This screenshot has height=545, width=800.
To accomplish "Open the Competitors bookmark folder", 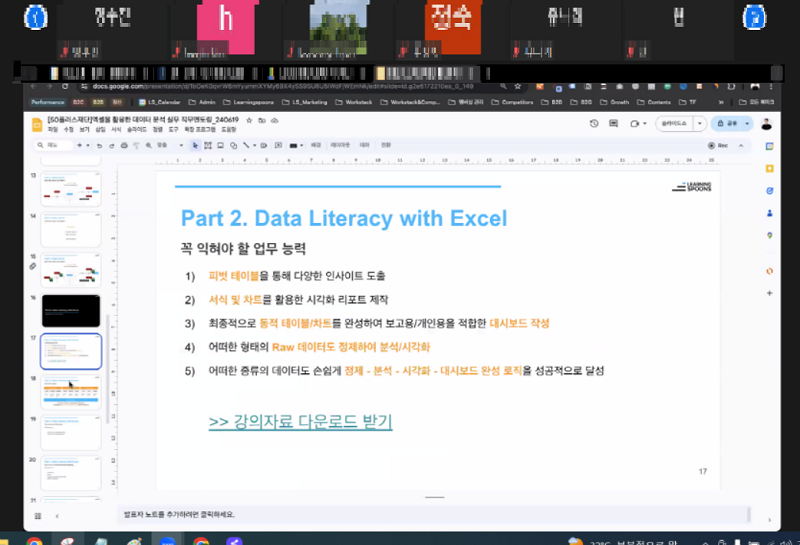I will [513, 102].
